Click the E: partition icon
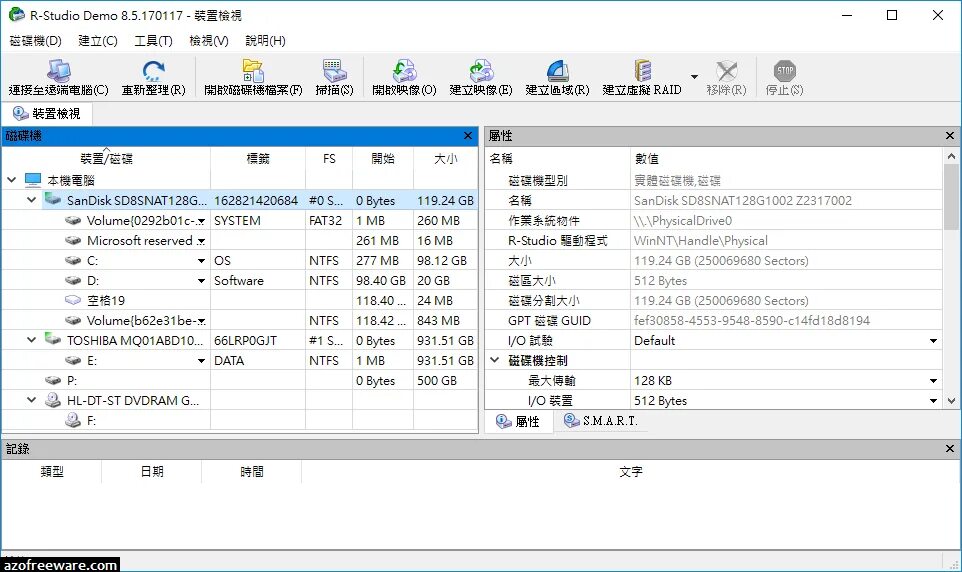 (x=73, y=360)
